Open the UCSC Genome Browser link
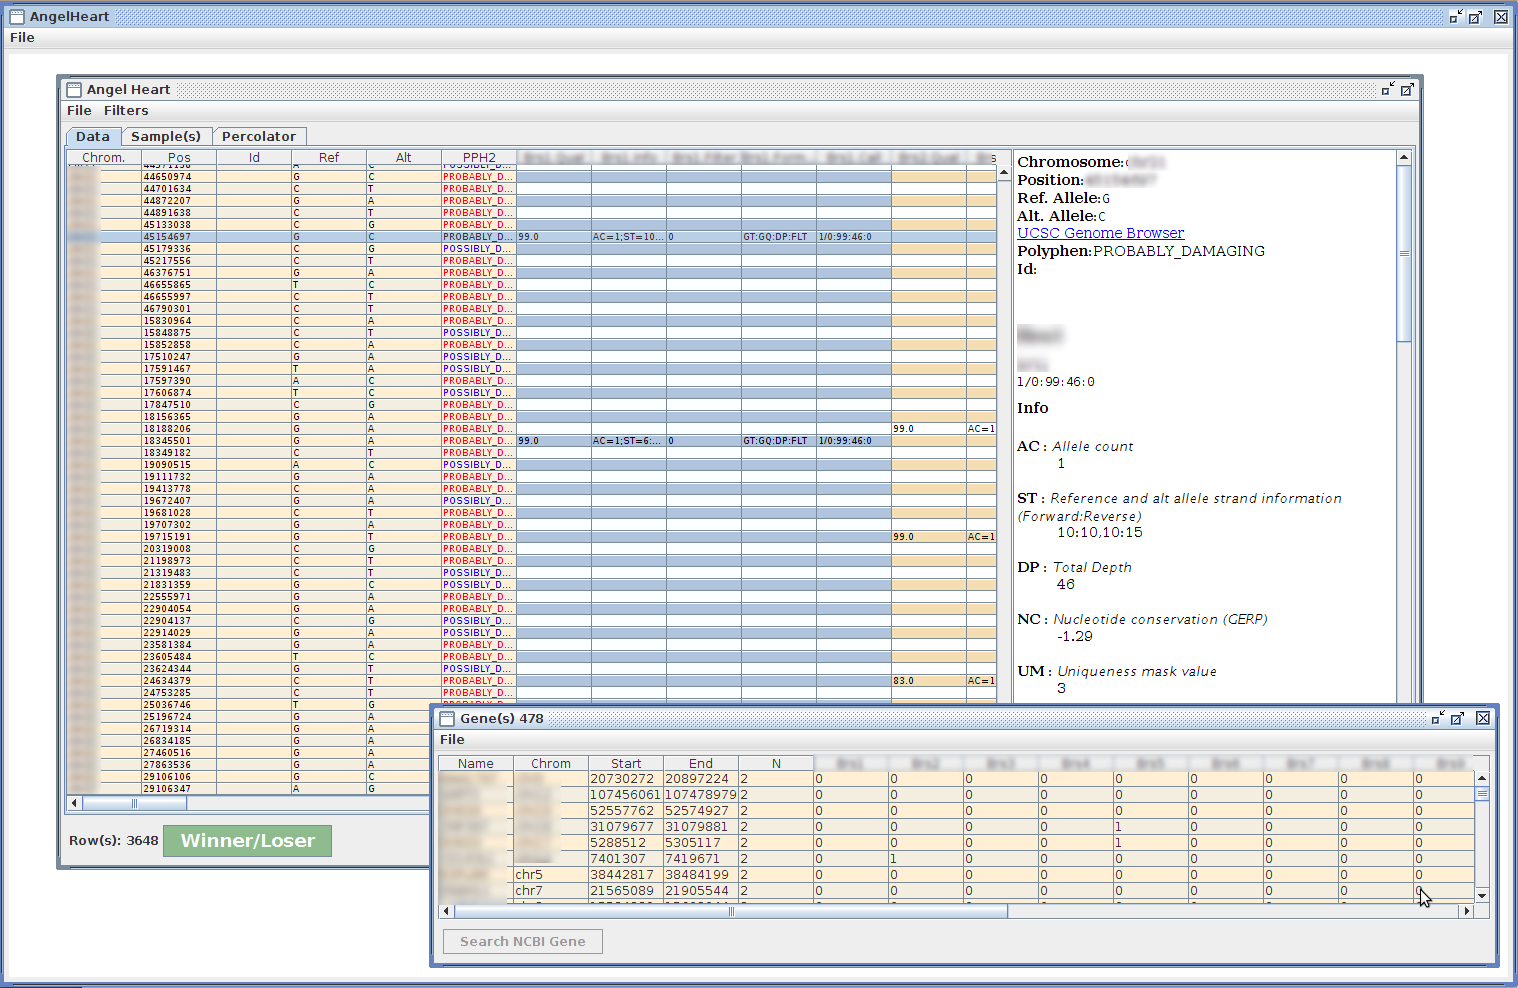 pos(1100,233)
